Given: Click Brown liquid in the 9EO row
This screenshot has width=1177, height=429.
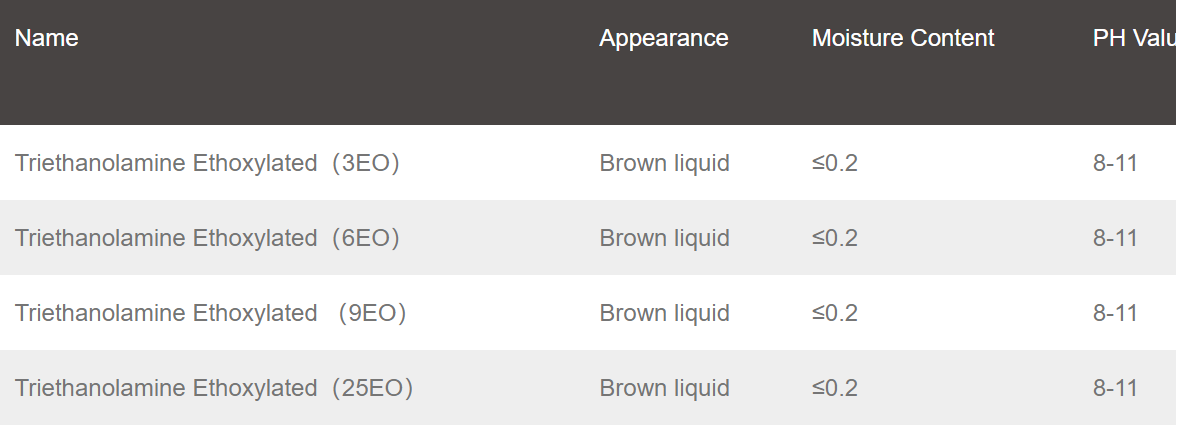Looking at the screenshot, I should point(664,313).
